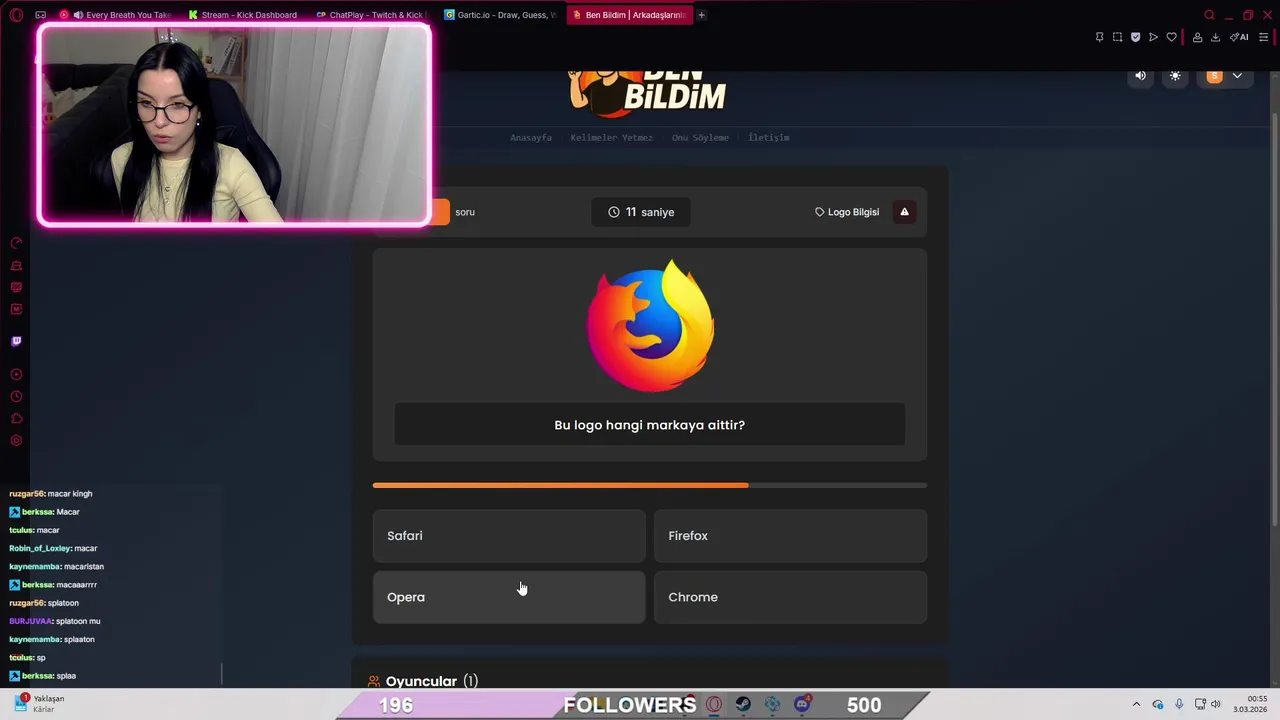Viewport: 1280px width, 720px height.
Task: Bookmark the page with the heart icon
Action: coord(1171,37)
